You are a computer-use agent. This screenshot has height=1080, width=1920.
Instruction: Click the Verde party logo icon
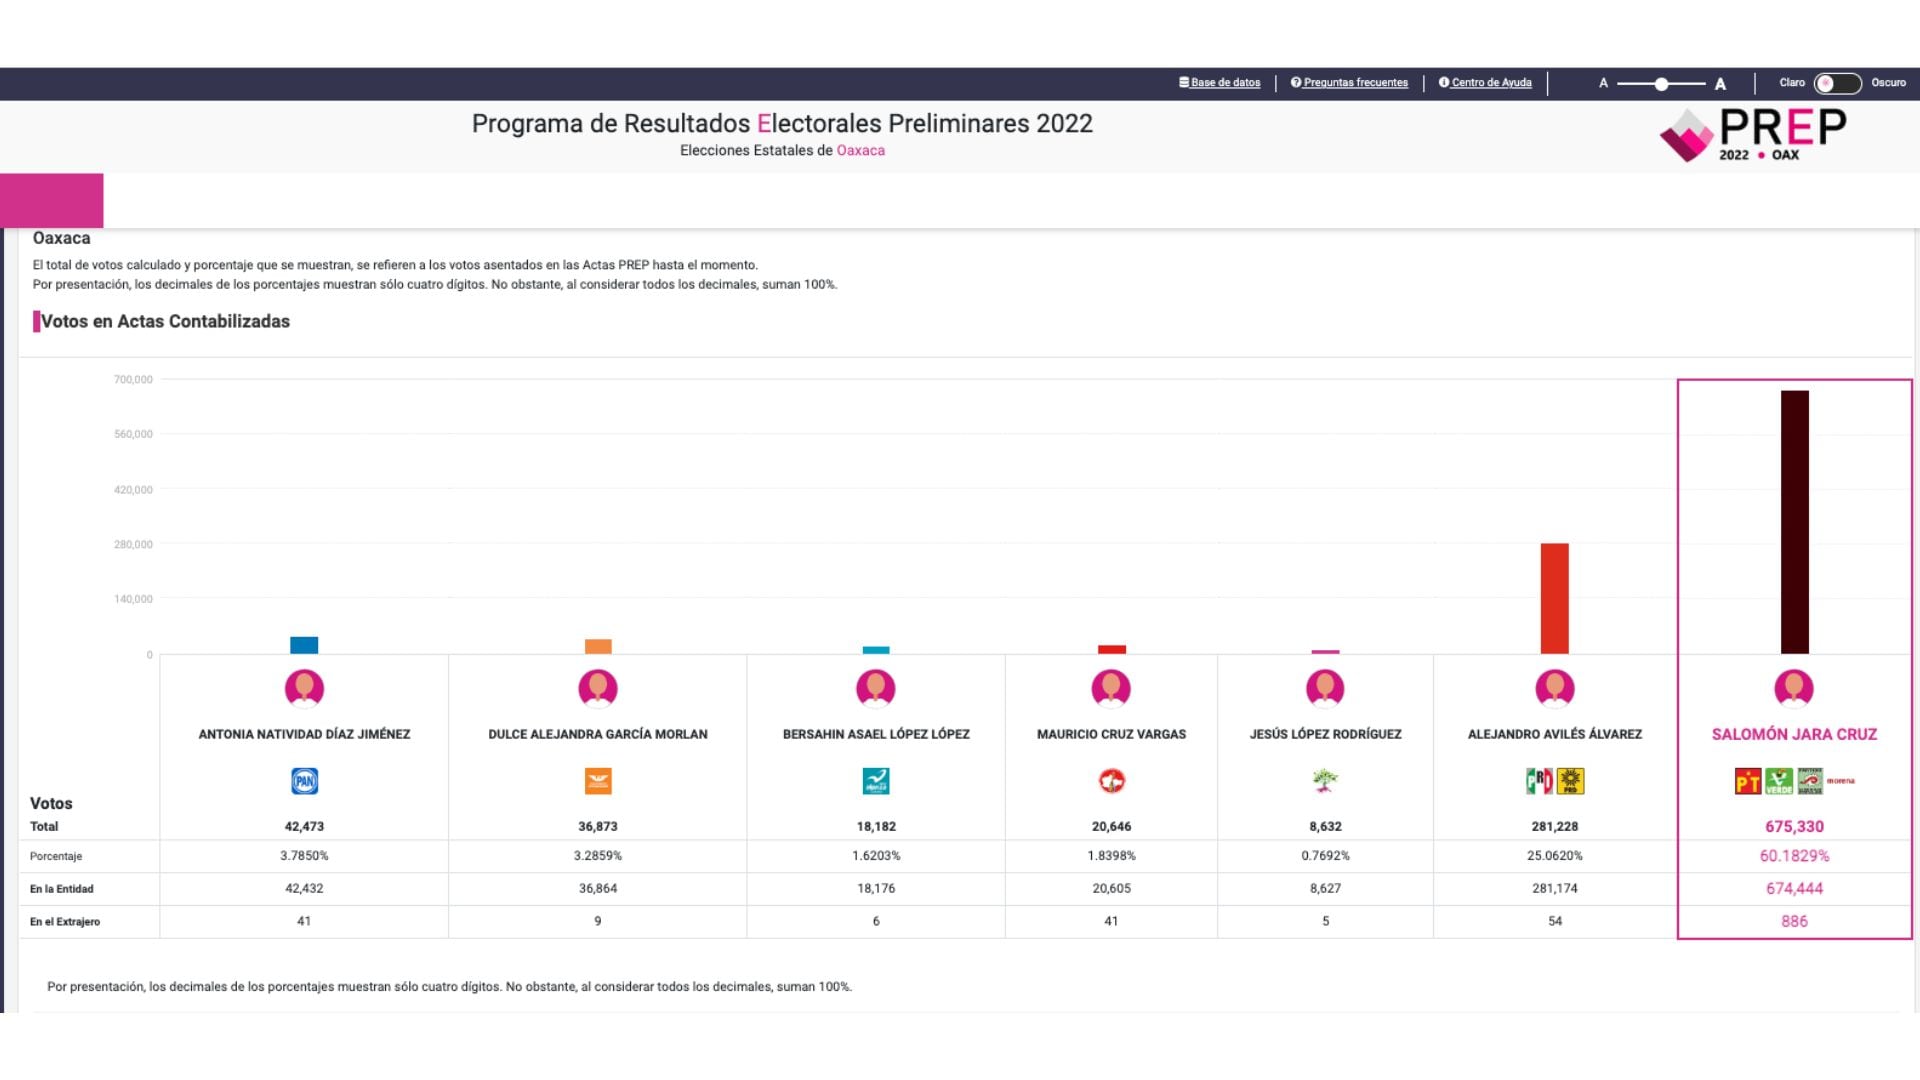click(1779, 781)
